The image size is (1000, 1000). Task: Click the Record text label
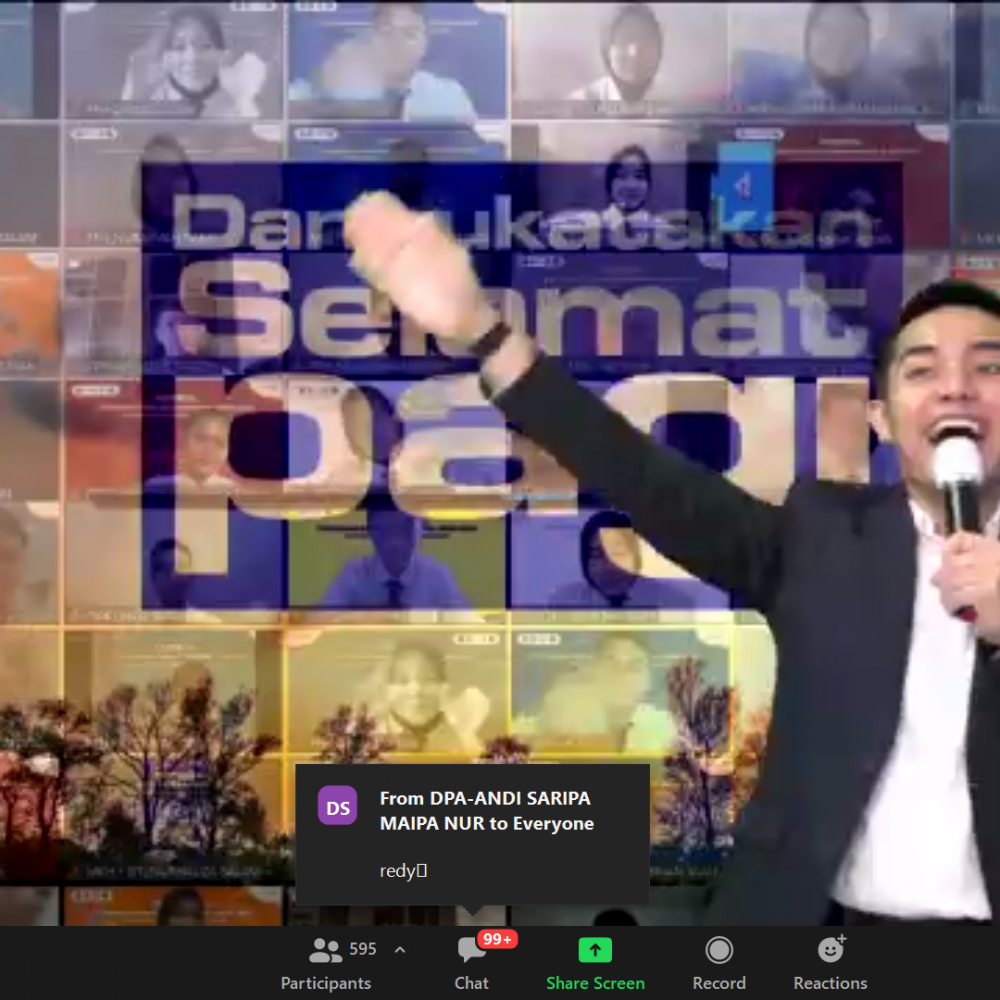[719, 983]
